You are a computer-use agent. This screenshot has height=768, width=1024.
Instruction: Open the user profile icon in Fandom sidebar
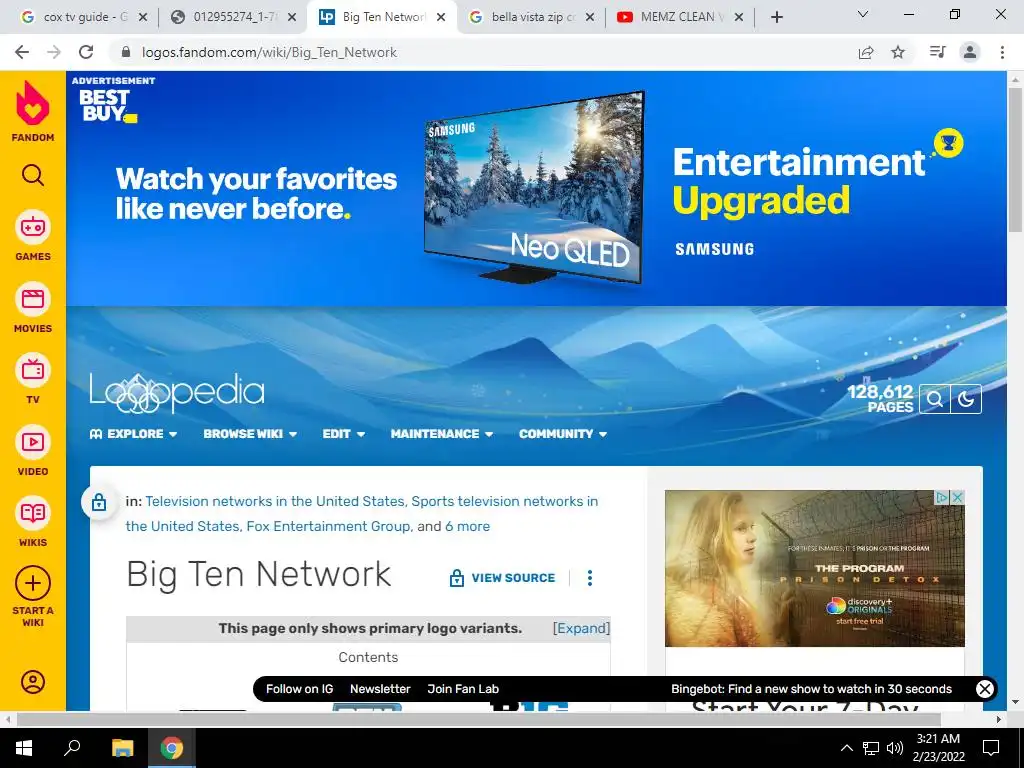point(33,682)
